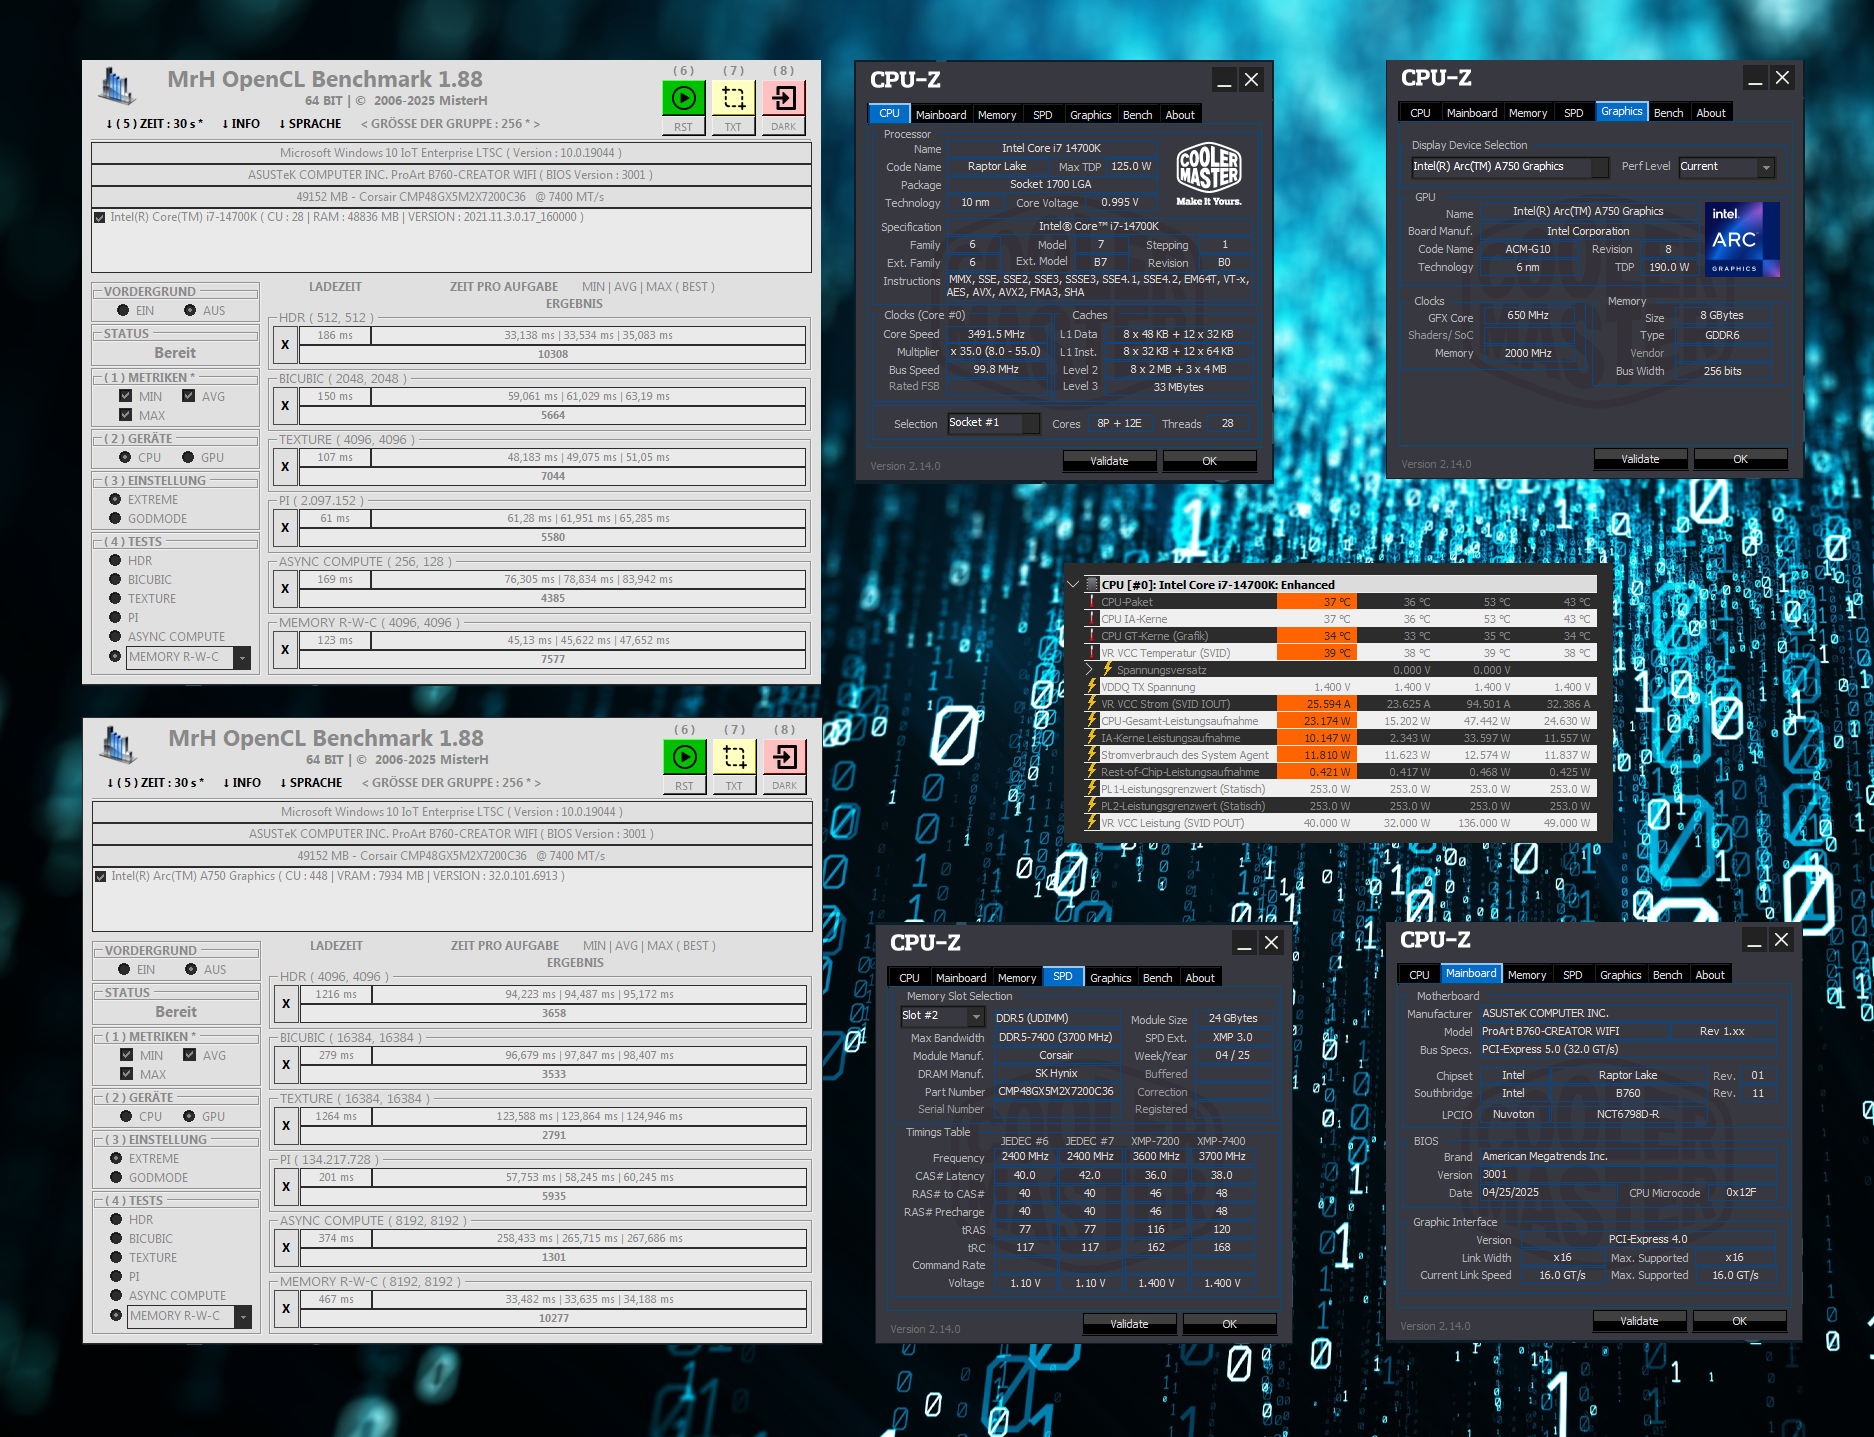Toggle the Intel Arc A750 Graphics device checkbox
The height and width of the screenshot is (1437, 1874).
tap(100, 876)
